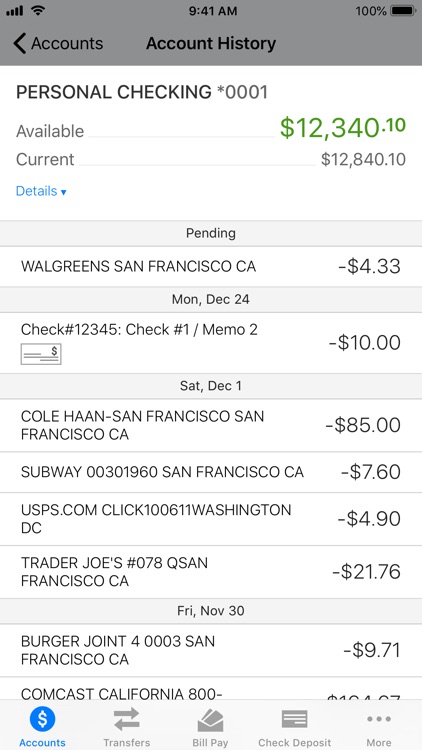Open the Subway 00301960 transaction
422x750 pixels.
pos(211,472)
